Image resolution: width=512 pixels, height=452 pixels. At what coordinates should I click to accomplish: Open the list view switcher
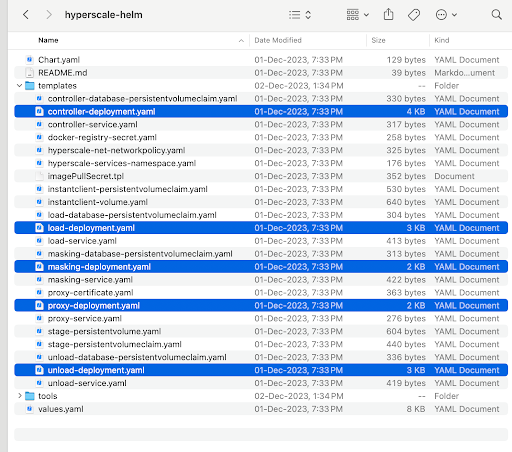(300, 15)
